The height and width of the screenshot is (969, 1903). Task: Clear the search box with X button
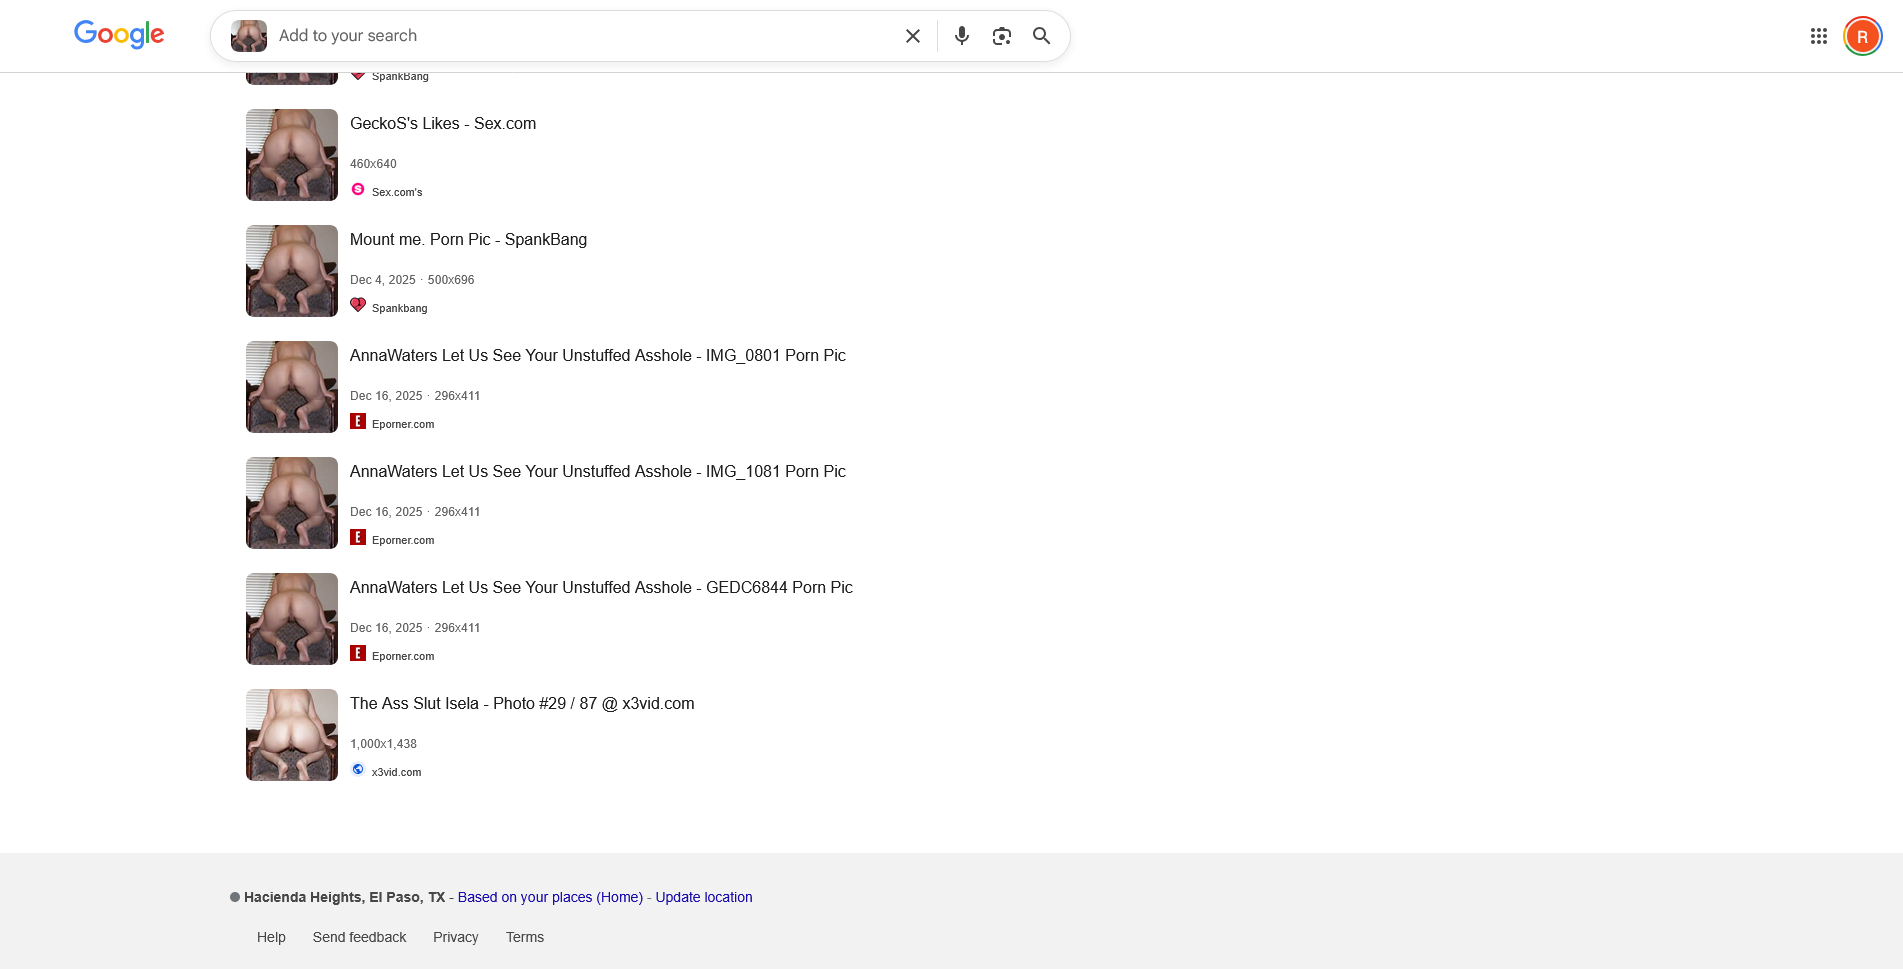click(x=912, y=36)
